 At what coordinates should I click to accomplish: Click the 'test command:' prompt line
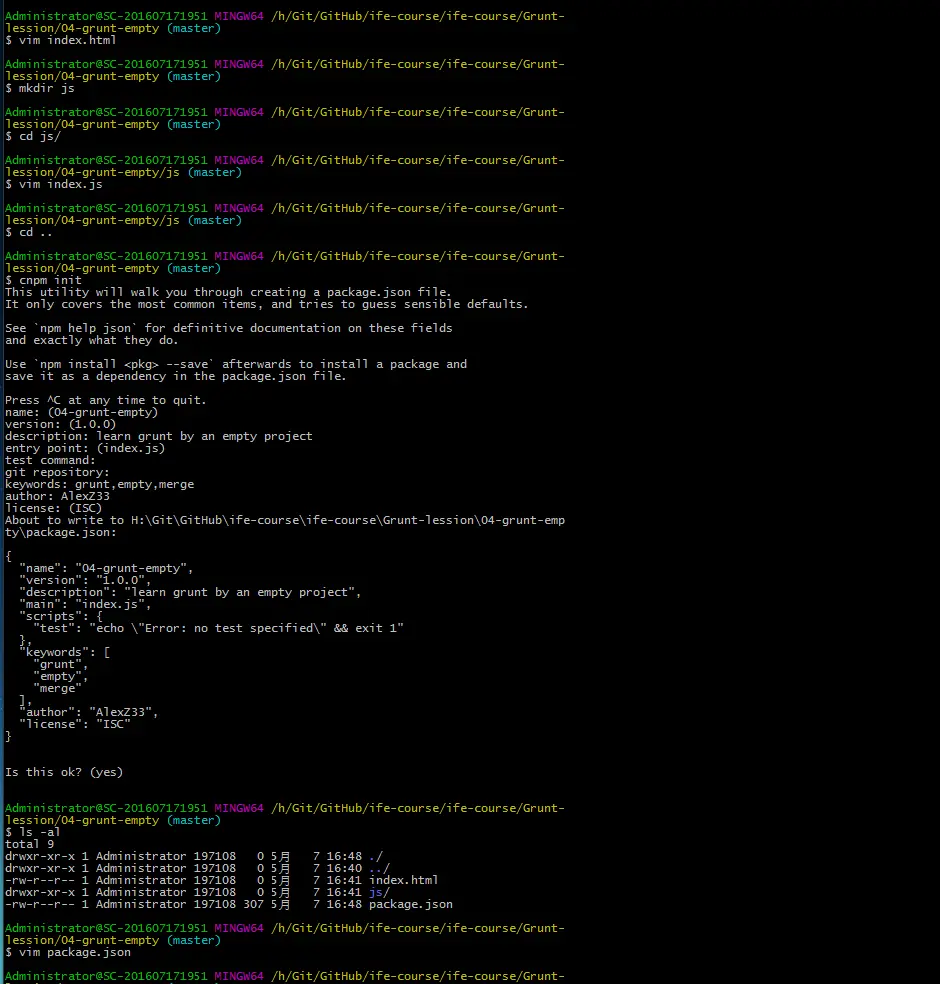coord(50,460)
